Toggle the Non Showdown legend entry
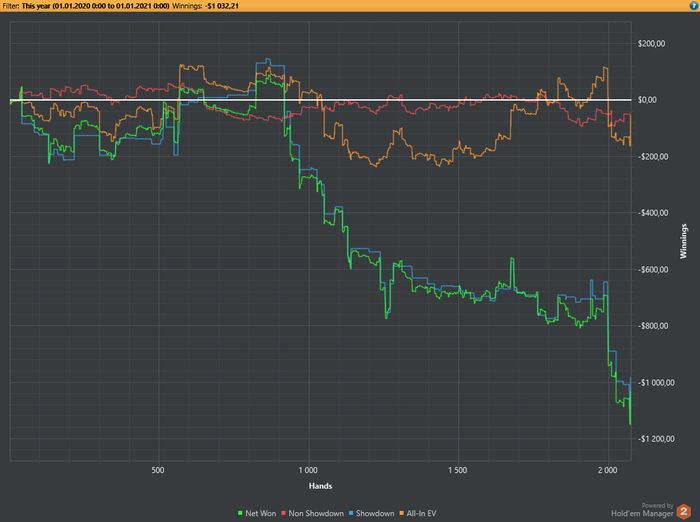 click(312, 514)
